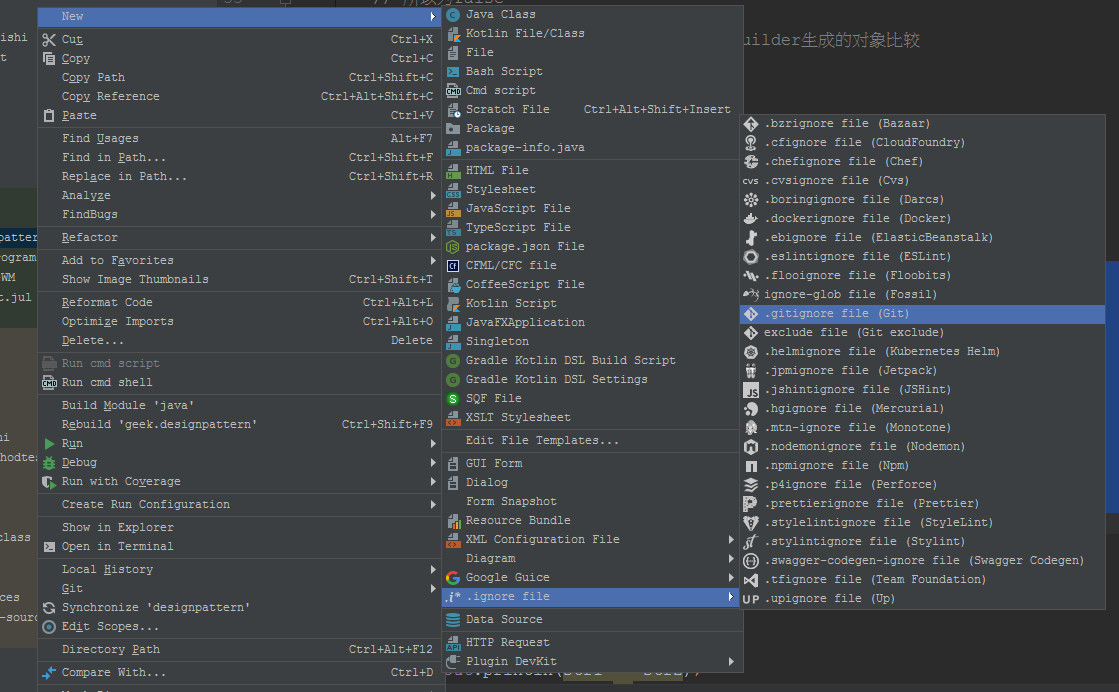Viewport: 1119px width, 692px height.
Task: Choose JavaFXApplication template entry
Action: pos(592,322)
